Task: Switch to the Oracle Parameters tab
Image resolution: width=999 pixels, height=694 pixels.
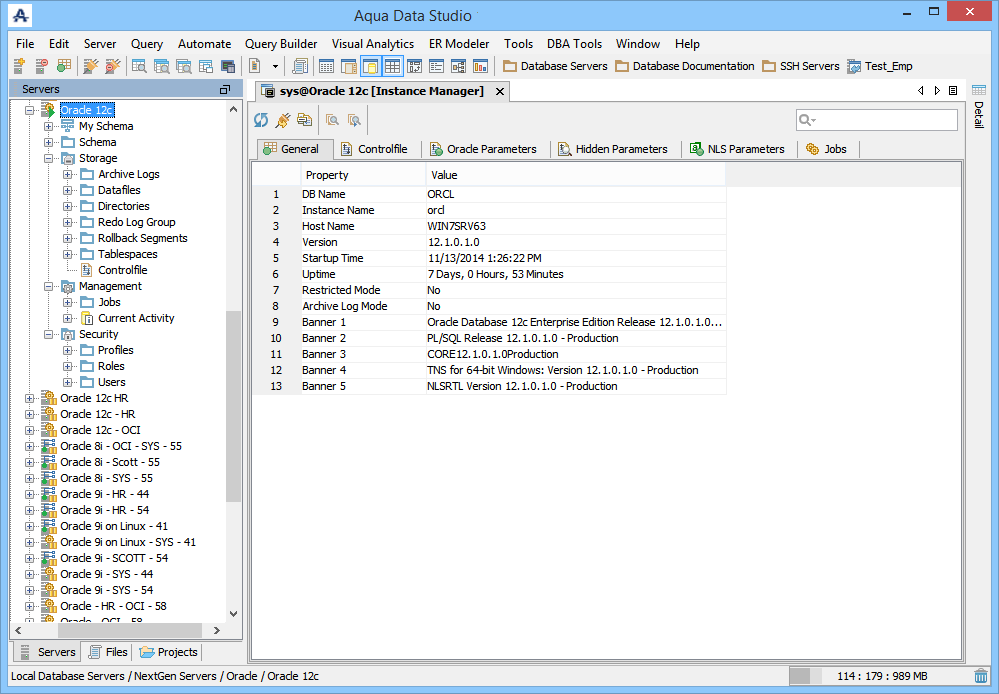Action: pos(483,149)
